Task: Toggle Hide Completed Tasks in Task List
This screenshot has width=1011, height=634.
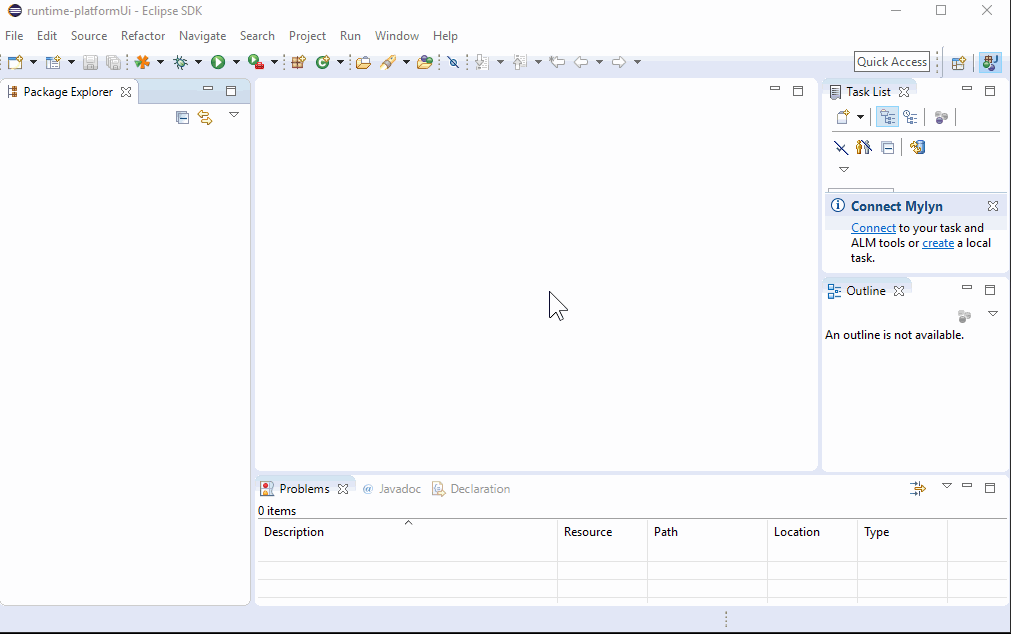Action: pyautogui.click(x=841, y=148)
